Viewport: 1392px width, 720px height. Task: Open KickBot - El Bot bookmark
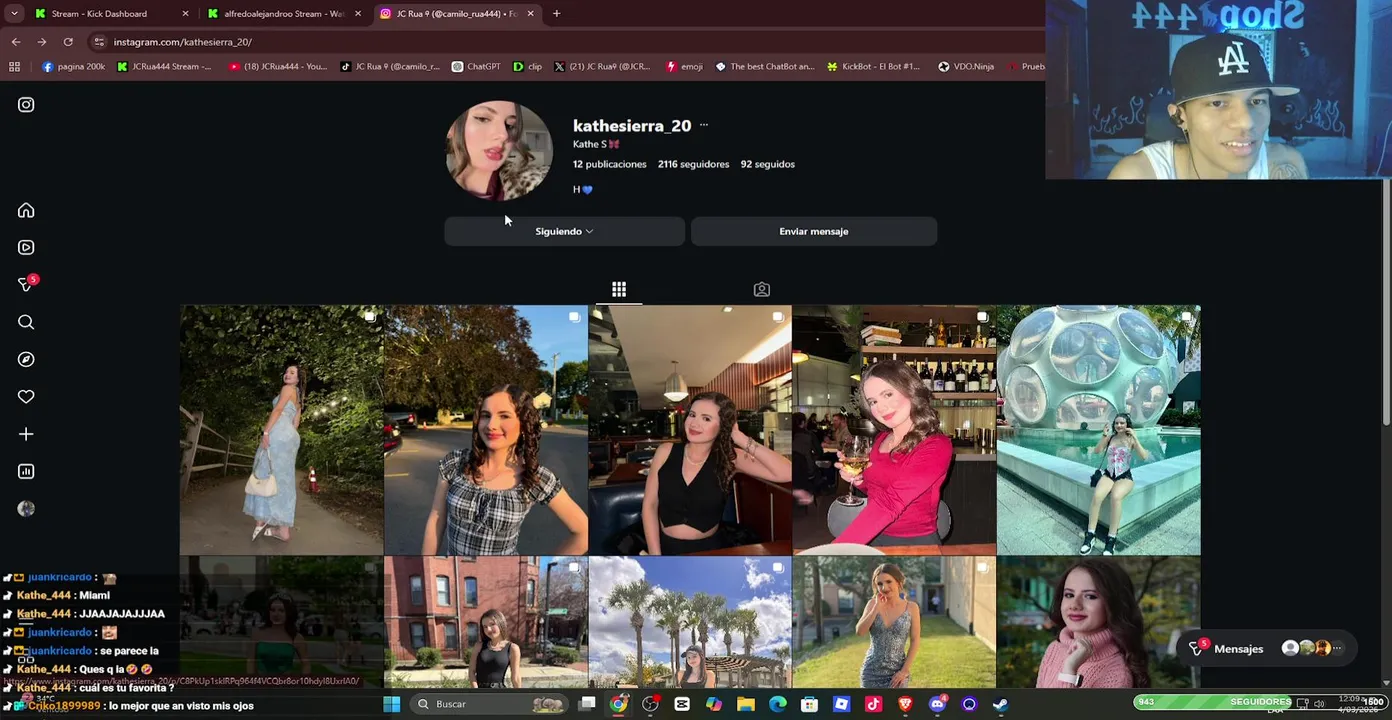pyautogui.click(x=873, y=67)
